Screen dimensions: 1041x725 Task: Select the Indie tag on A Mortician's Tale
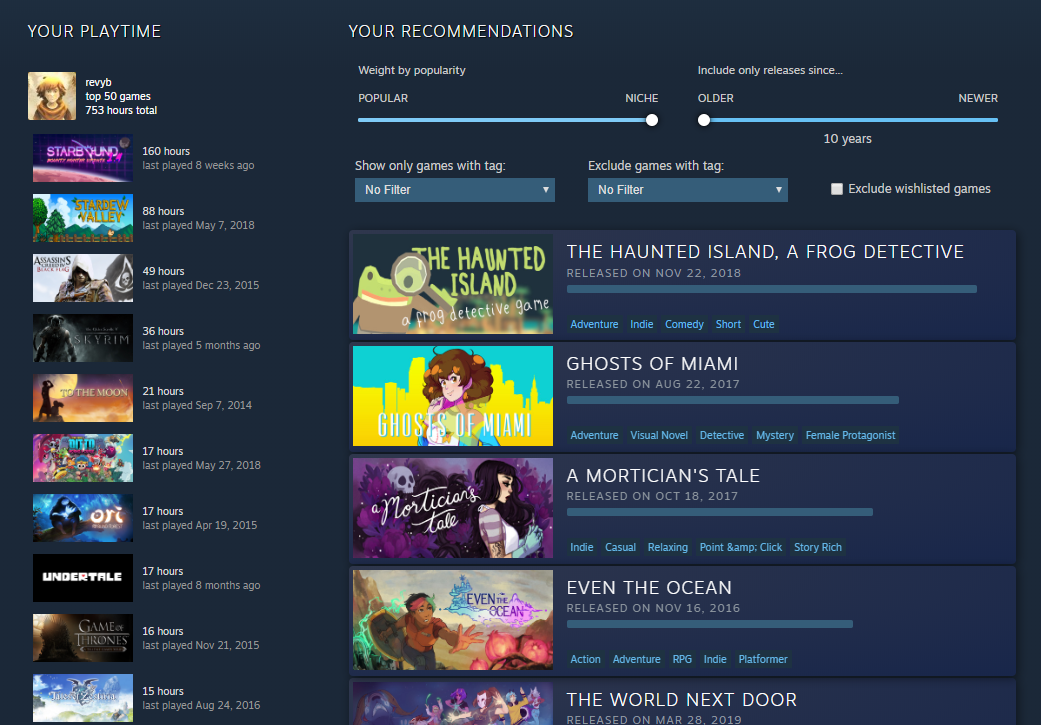tap(582, 547)
